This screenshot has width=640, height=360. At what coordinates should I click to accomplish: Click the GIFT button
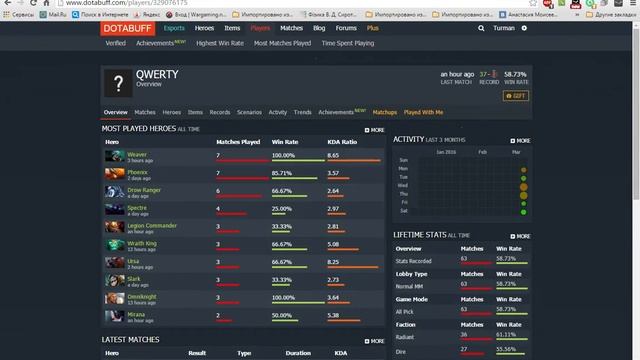pos(516,96)
